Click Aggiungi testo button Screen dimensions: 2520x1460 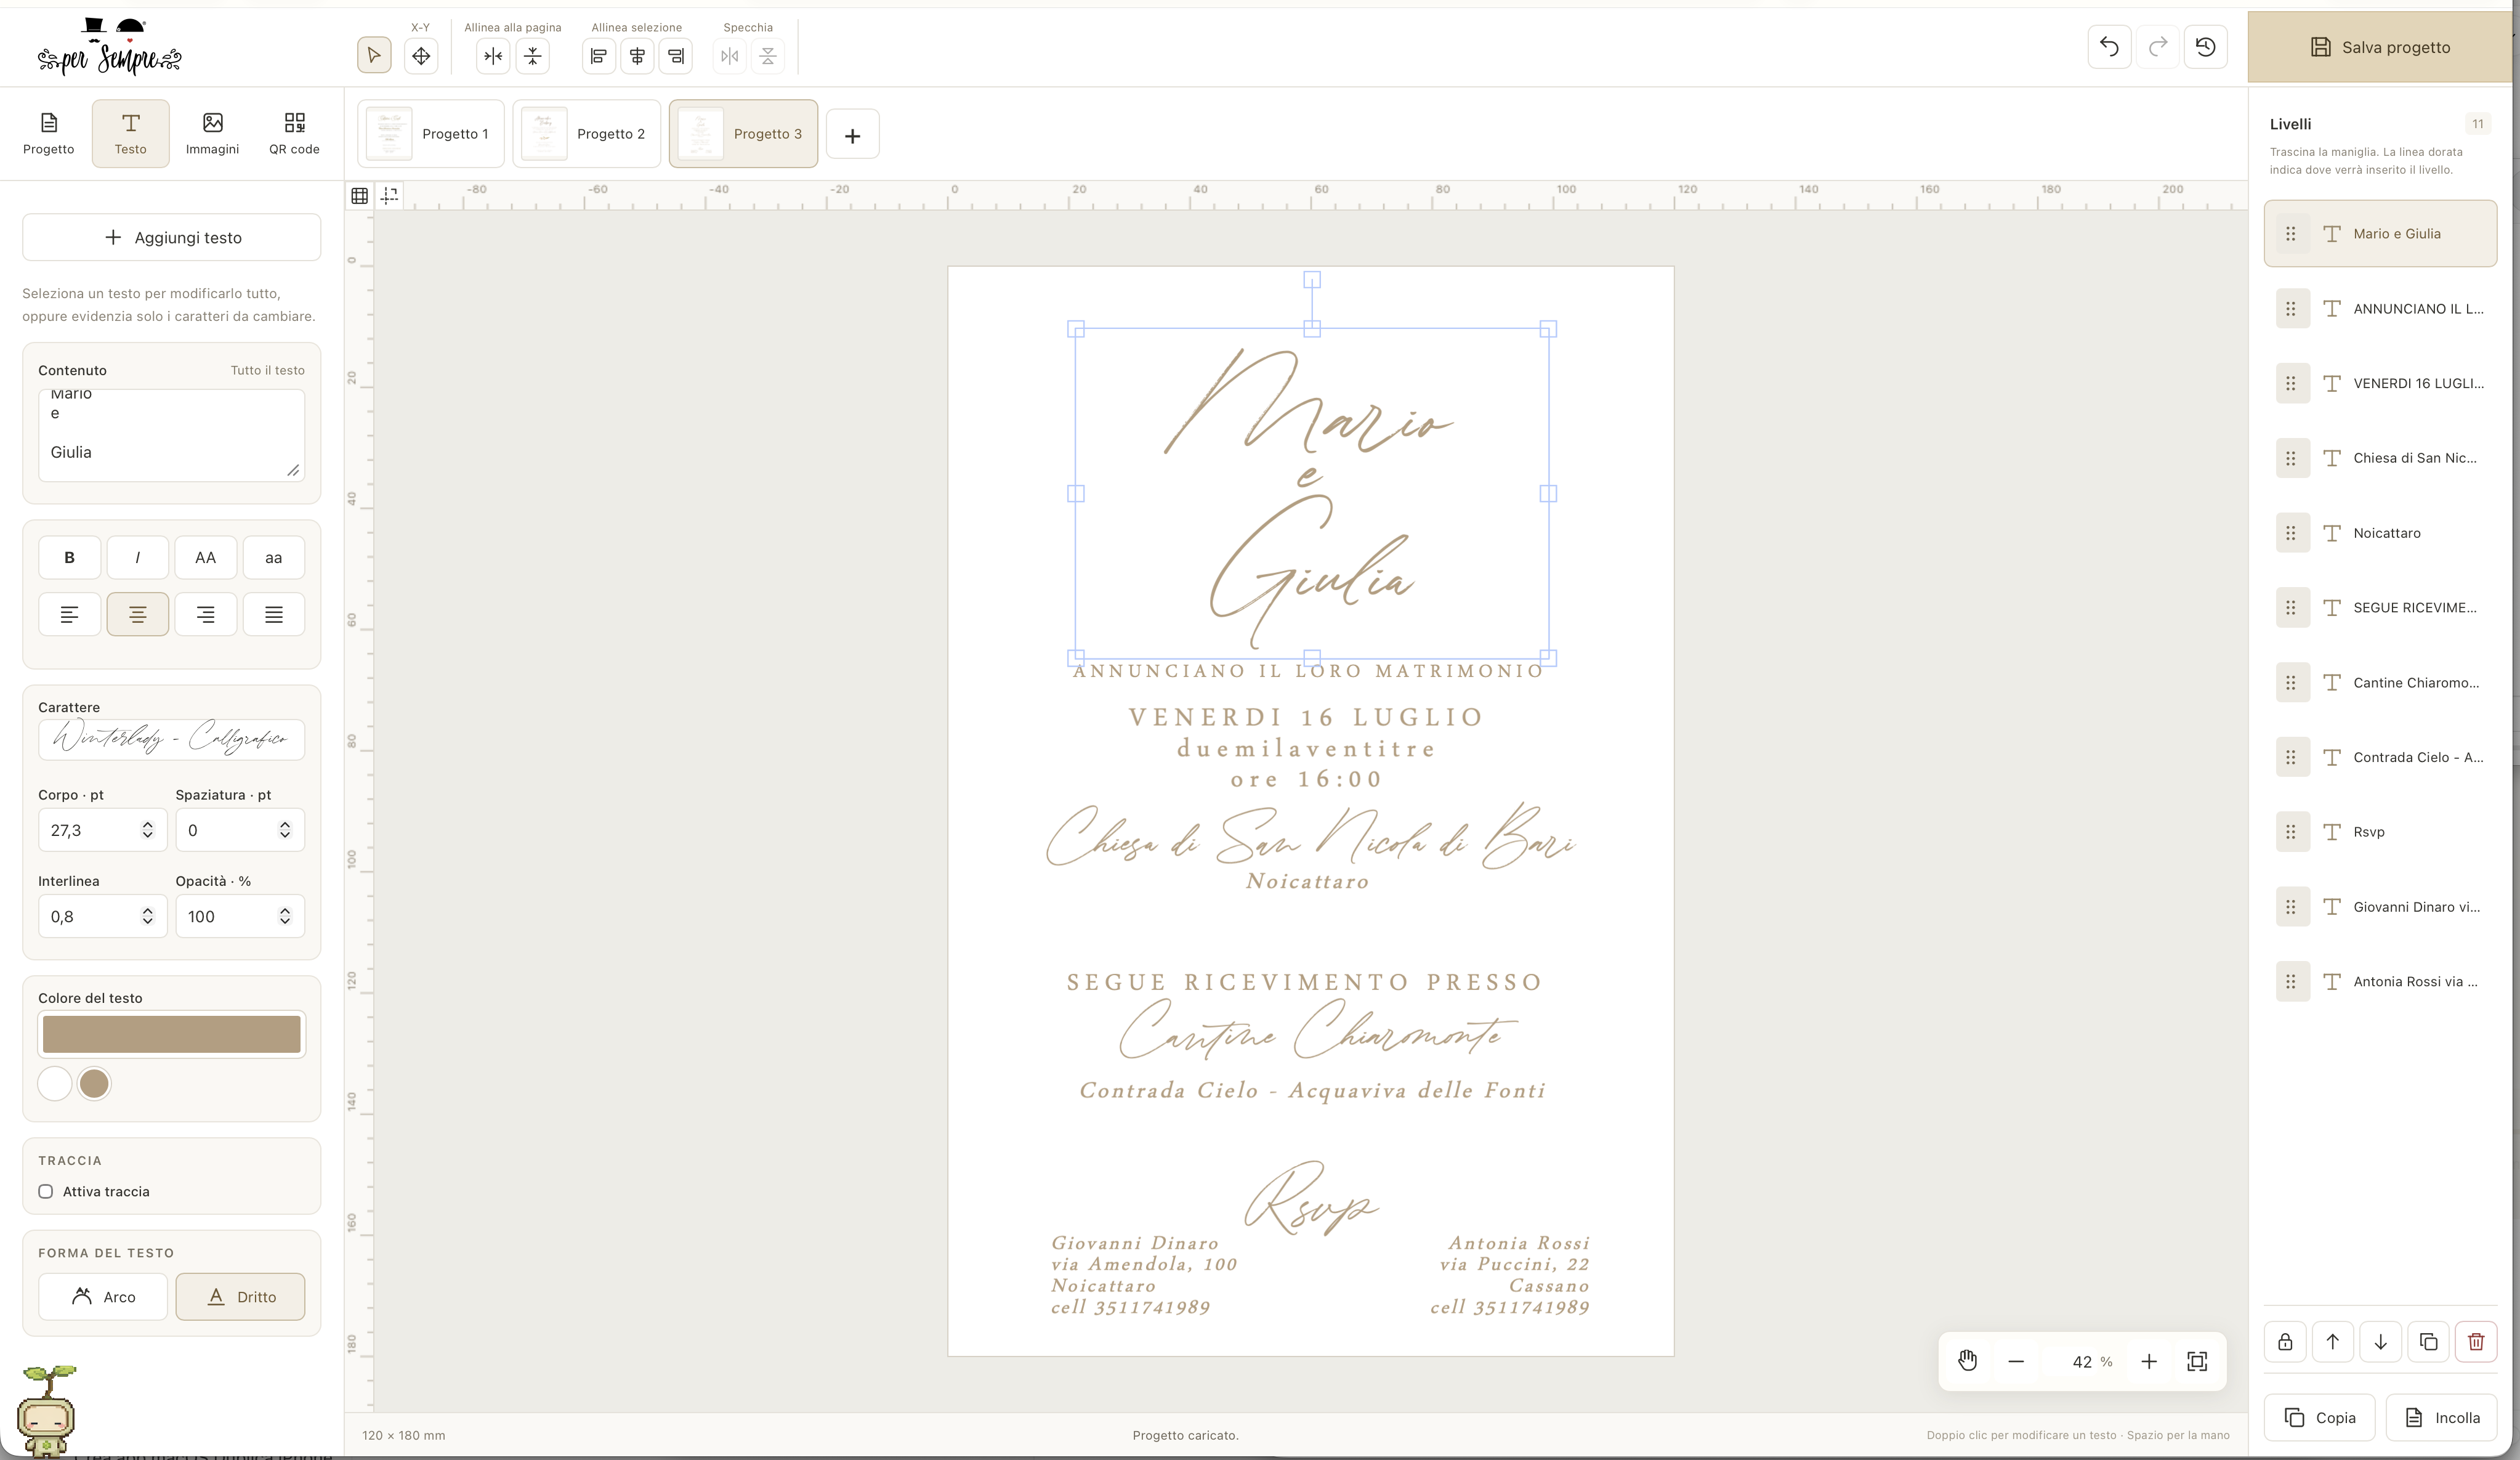click(x=171, y=237)
